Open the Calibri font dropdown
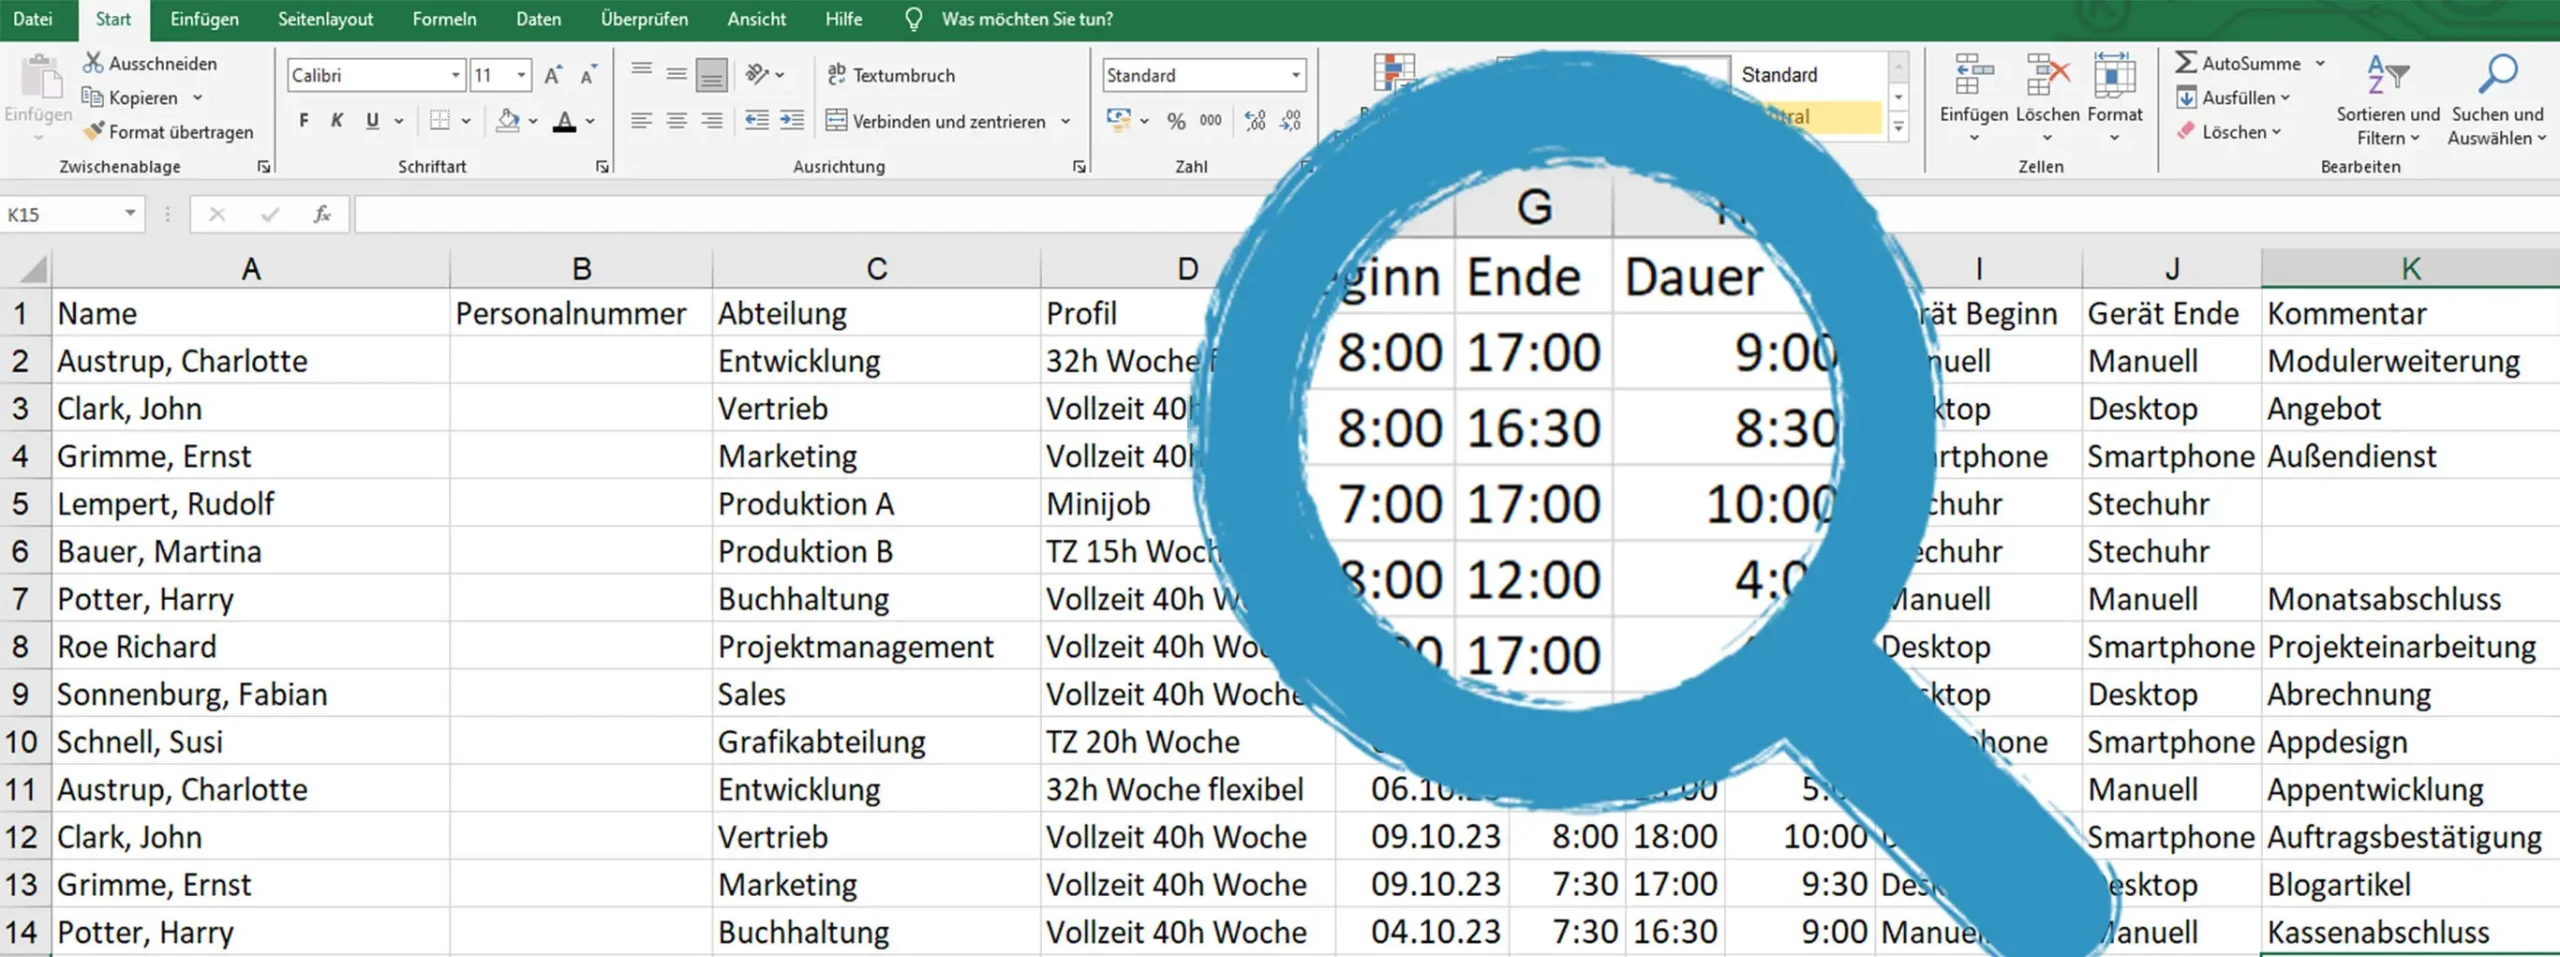Viewport: 2560px width, 957px height. tap(456, 74)
